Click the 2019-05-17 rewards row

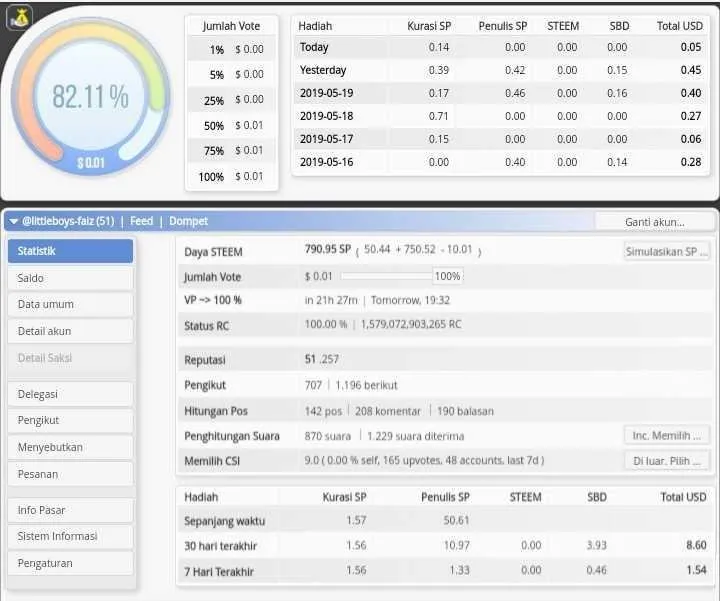pyautogui.click(x=501, y=139)
